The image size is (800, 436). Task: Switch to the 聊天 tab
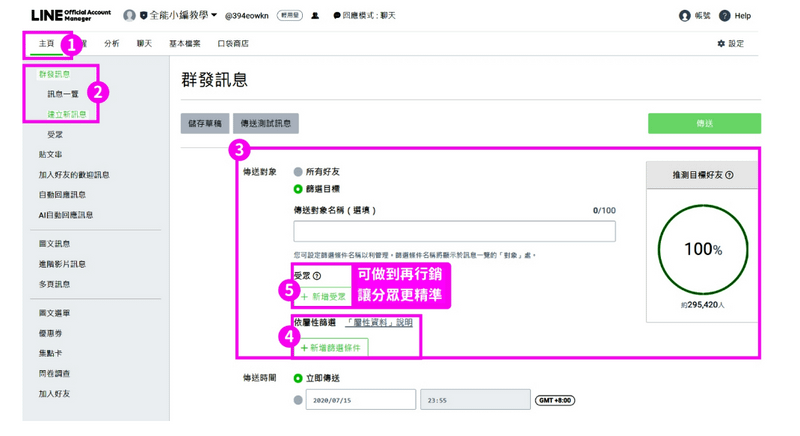(x=144, y=44)
